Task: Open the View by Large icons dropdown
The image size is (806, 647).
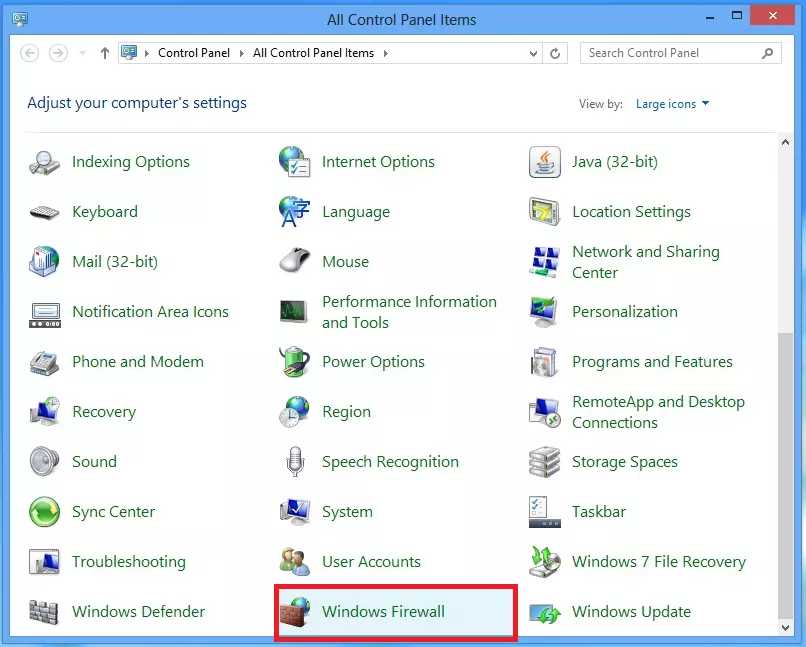Action: pyautogui.click(x=672, y=104)
